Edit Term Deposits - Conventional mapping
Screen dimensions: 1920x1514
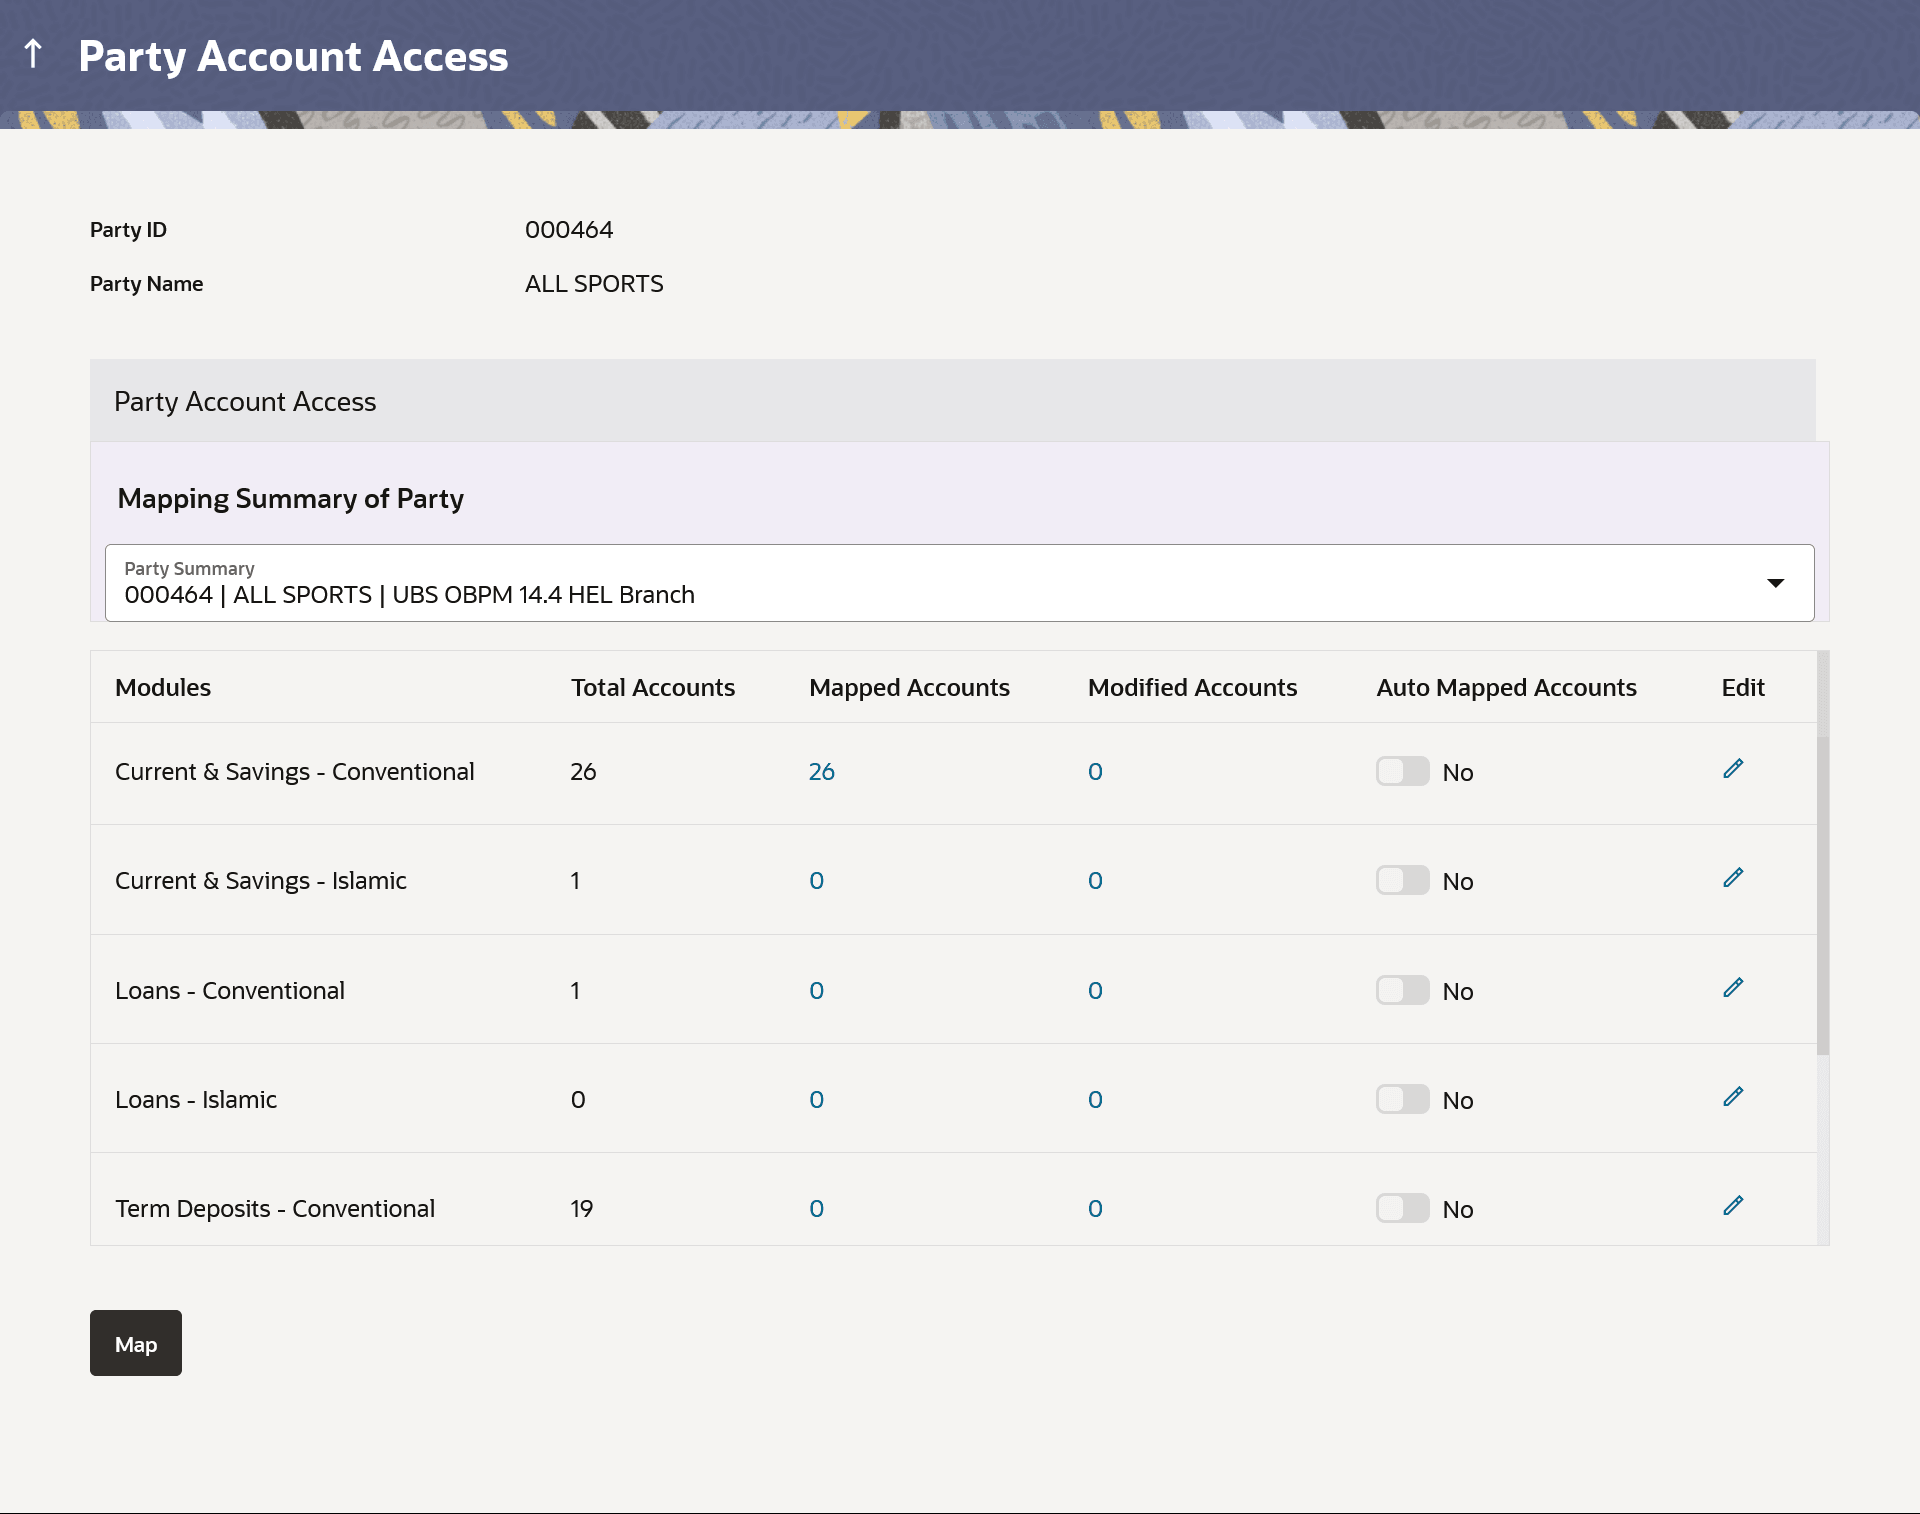click(x=1733, y=1206)
